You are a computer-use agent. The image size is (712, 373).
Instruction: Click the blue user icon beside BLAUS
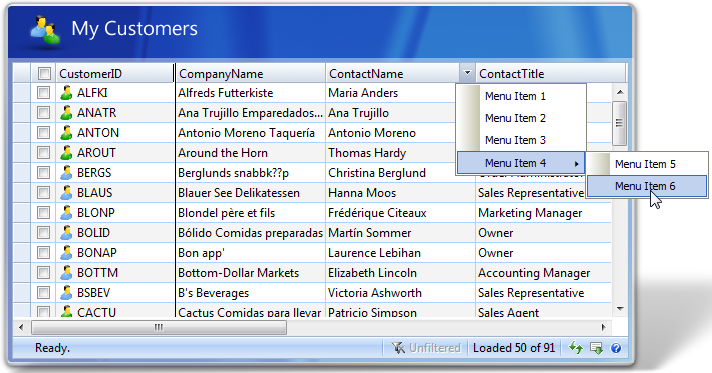(x=66, y=193)
